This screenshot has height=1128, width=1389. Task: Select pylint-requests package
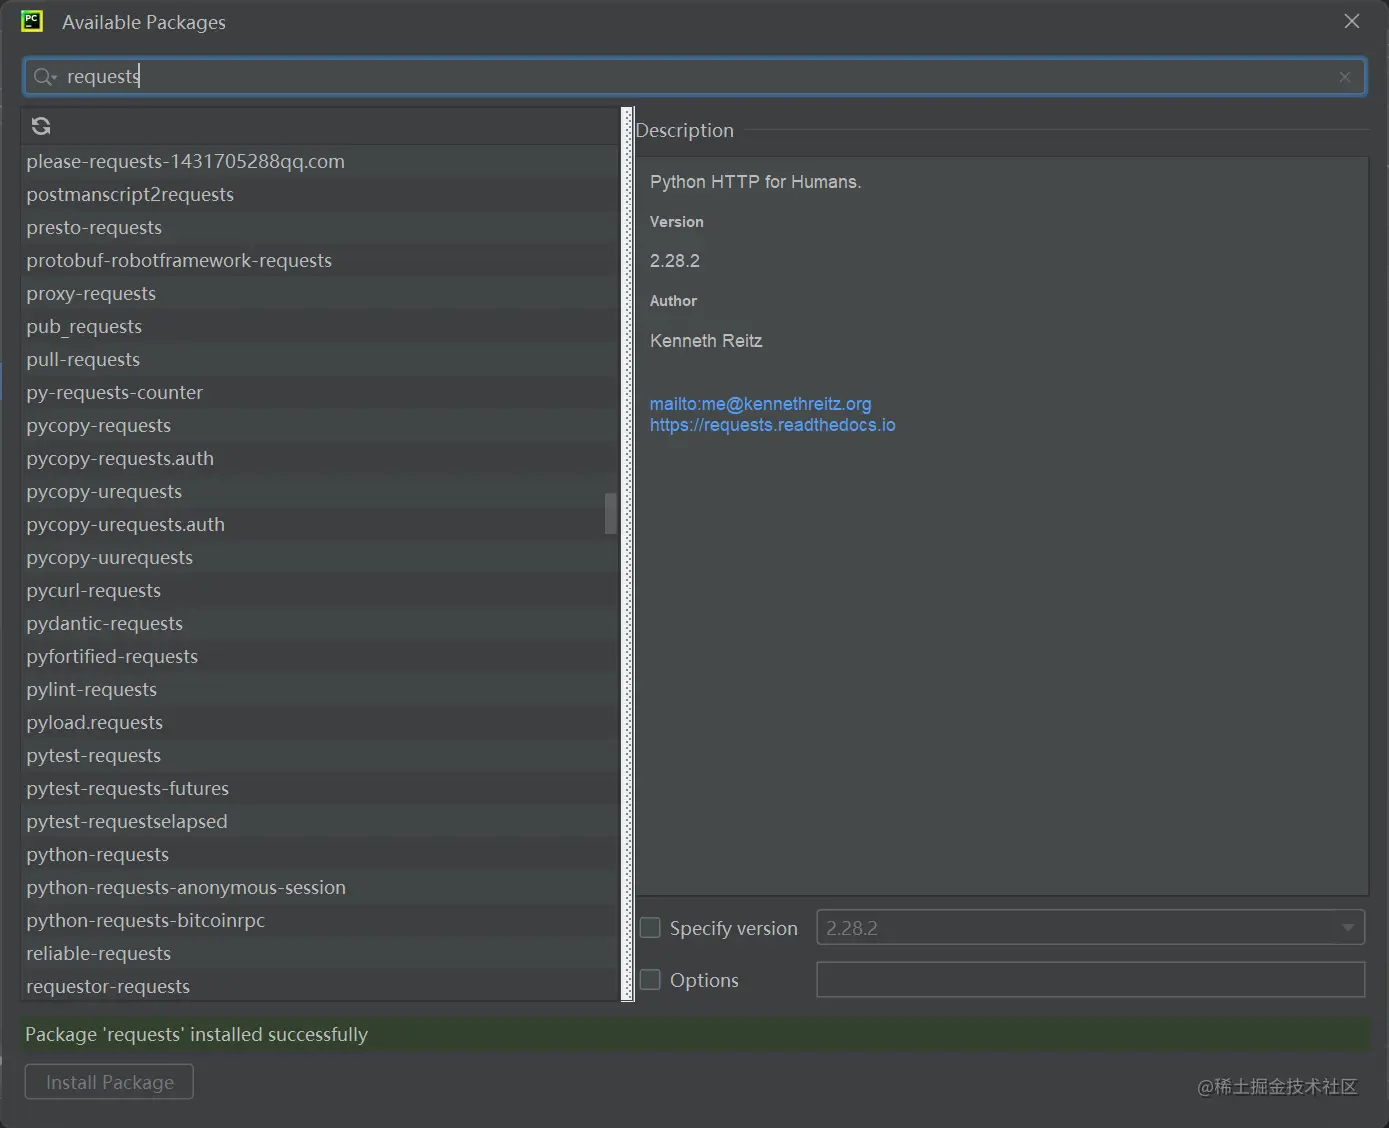(x=320, y=689)
